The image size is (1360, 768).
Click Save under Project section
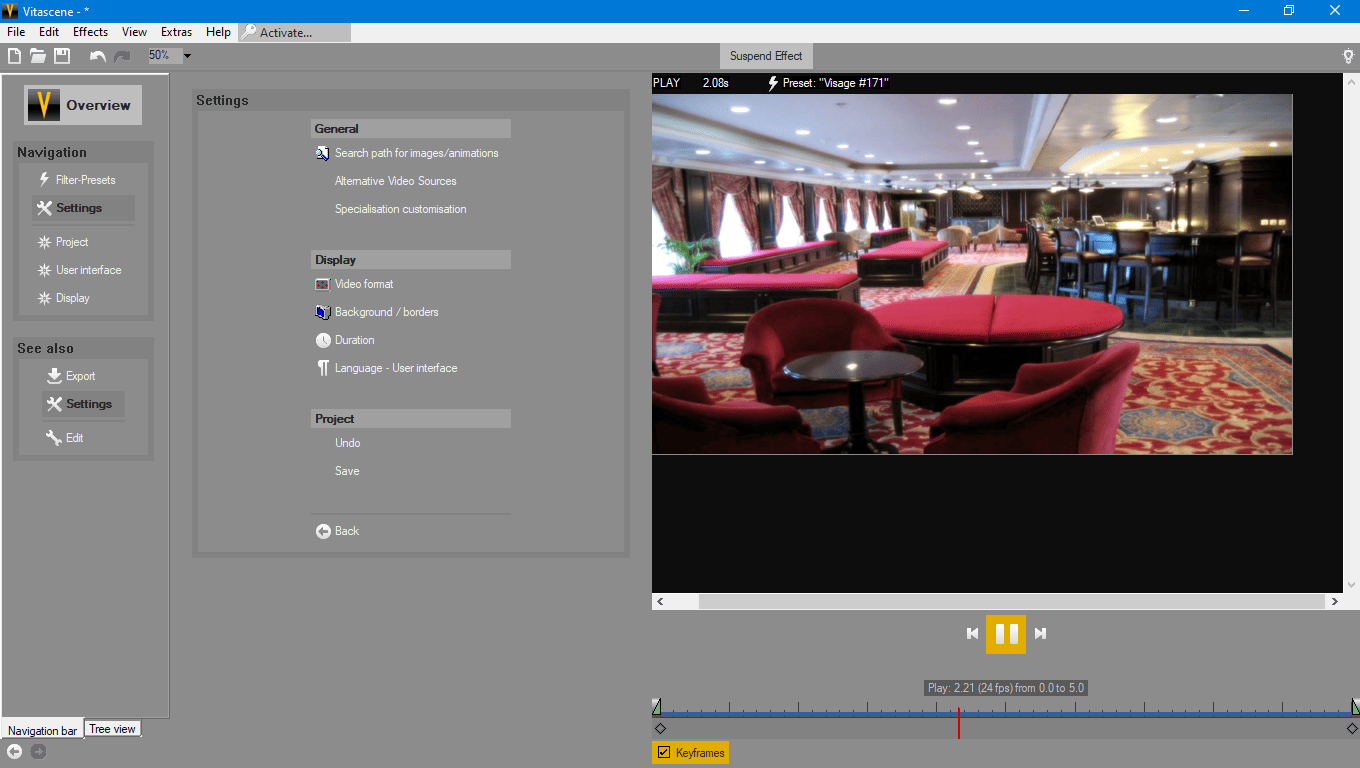(x=347, y=471)
